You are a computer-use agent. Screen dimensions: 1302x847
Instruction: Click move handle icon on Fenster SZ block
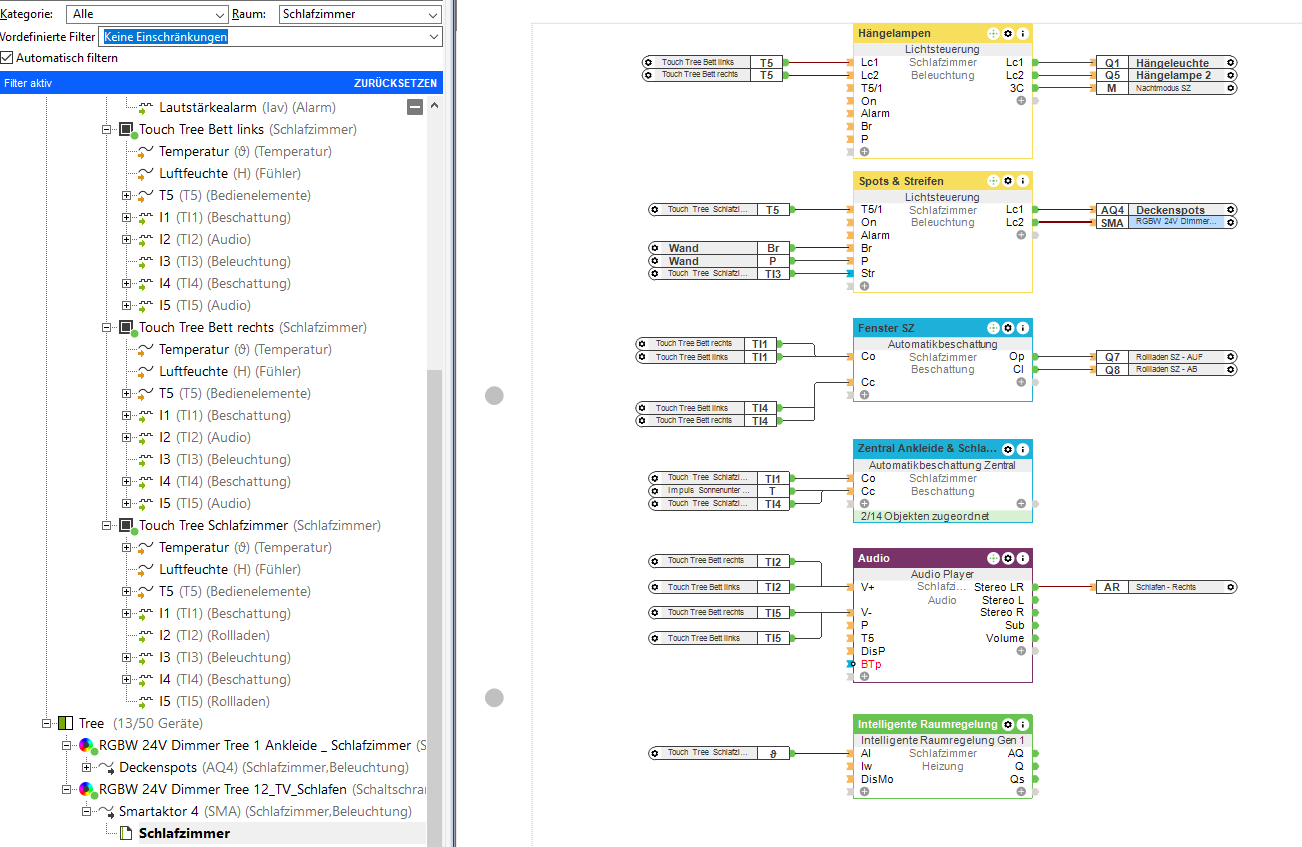pyautogui.click(x=993, y=327)
